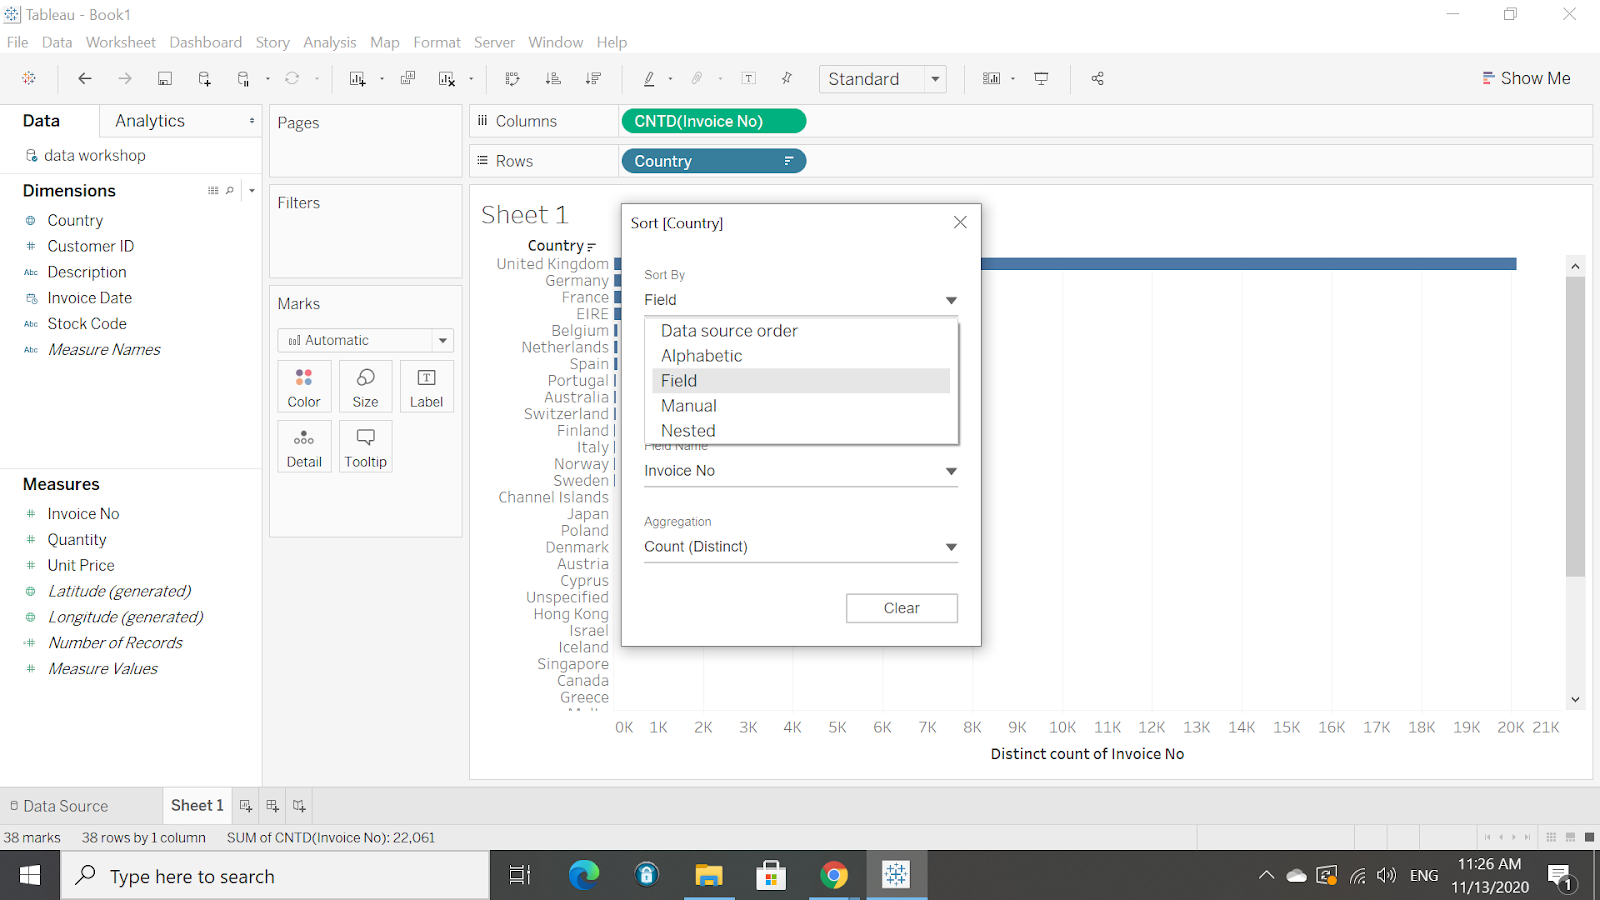
Task: Open the Color shelf in the Marks card
Action: 304,387
